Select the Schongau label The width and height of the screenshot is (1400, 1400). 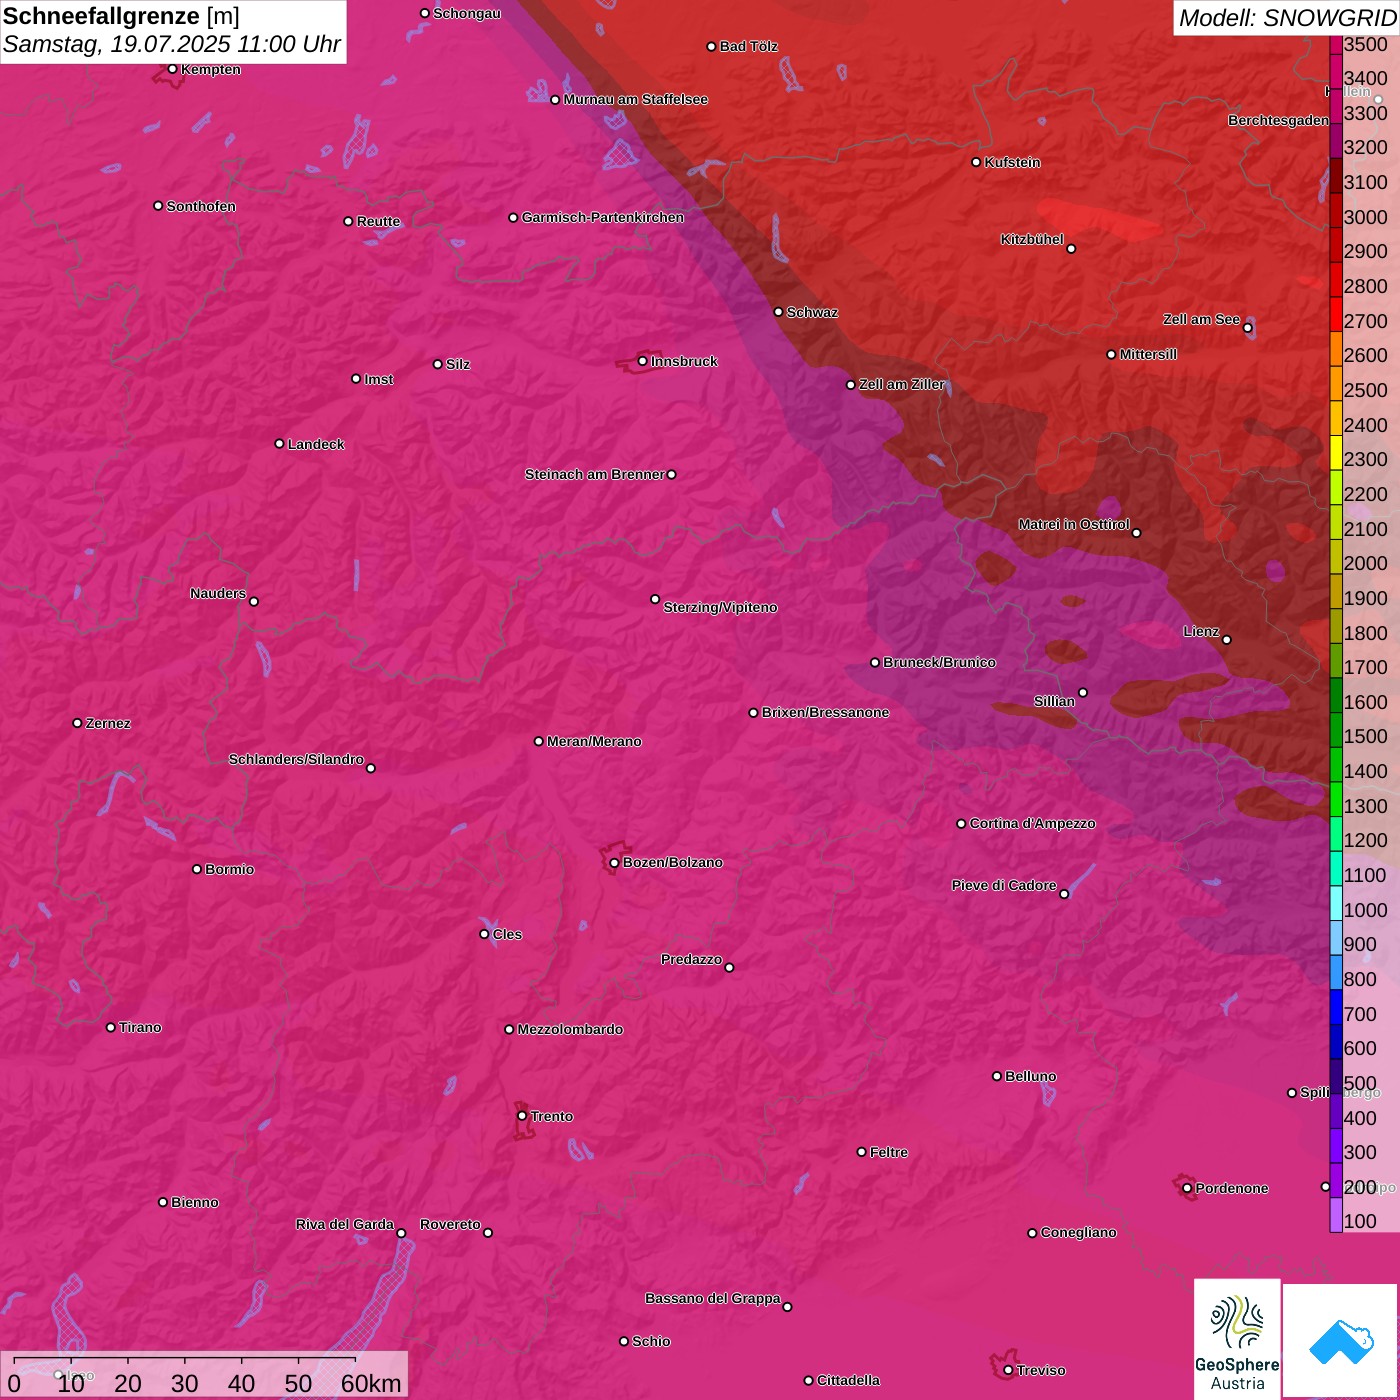click(466, 13)
